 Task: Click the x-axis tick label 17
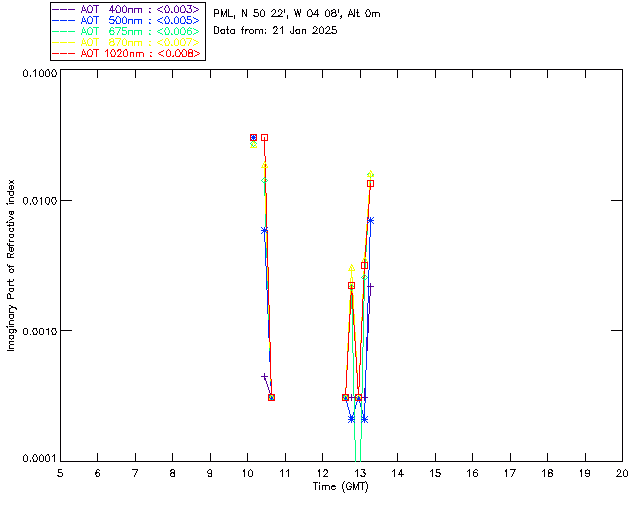tap(510, 473)
